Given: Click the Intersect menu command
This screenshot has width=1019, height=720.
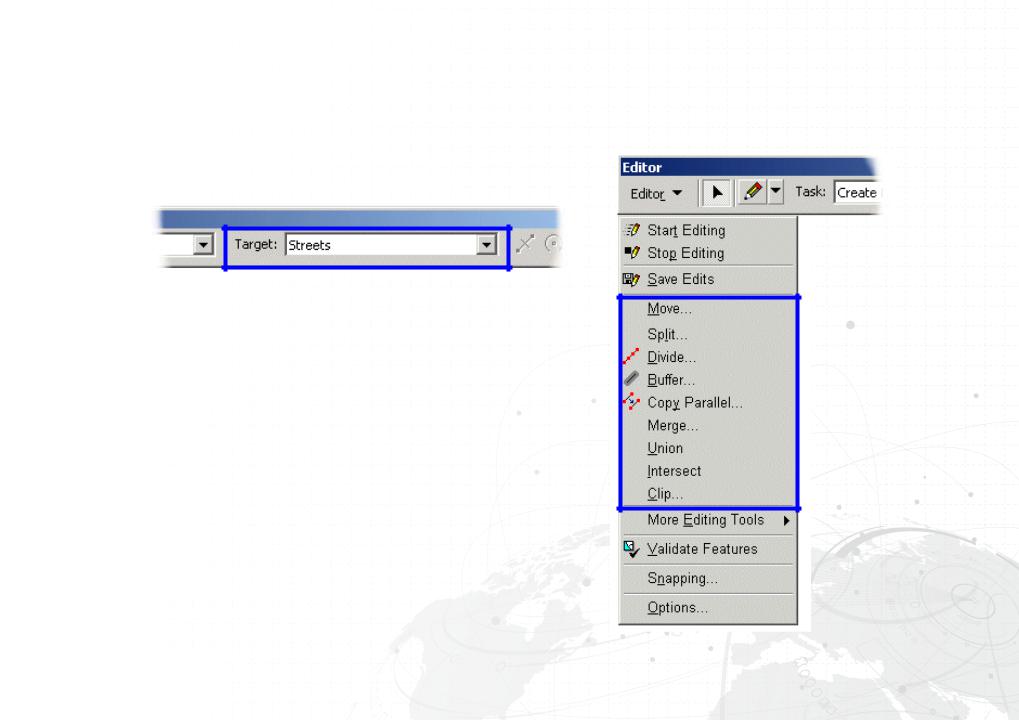Looking at the screenshot, I should tap(708, 471).
